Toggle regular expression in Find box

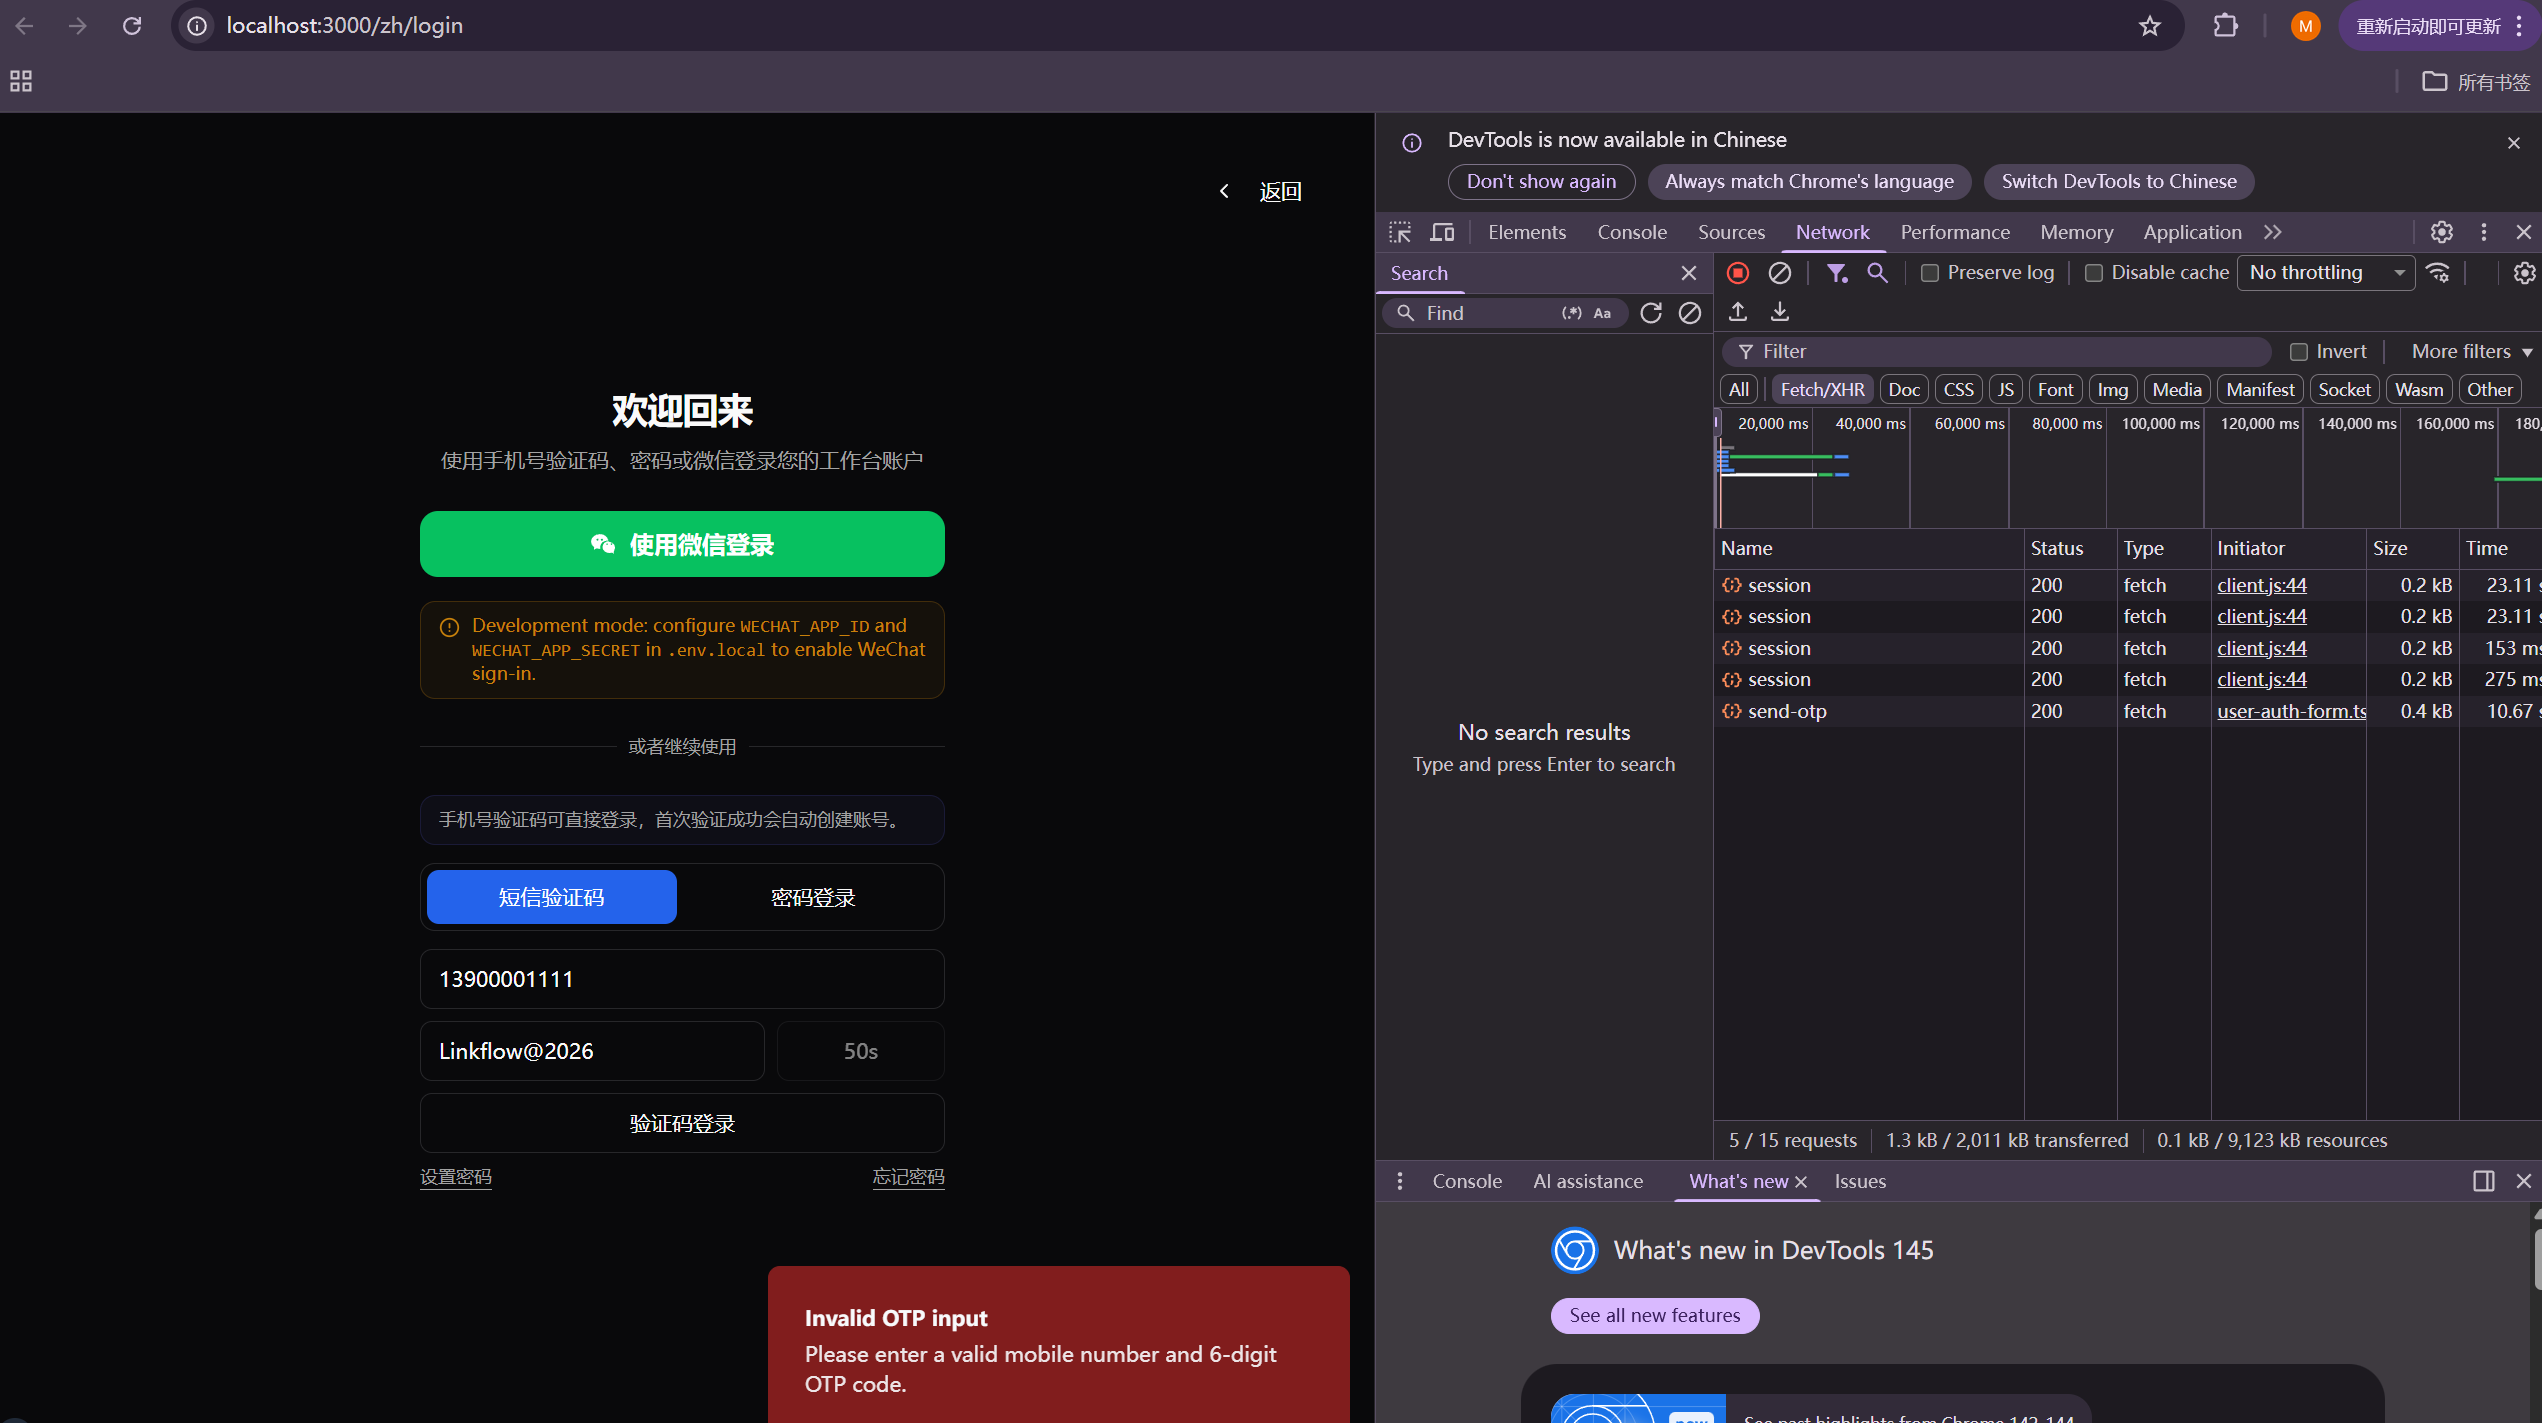click(x=1572, y=313)
